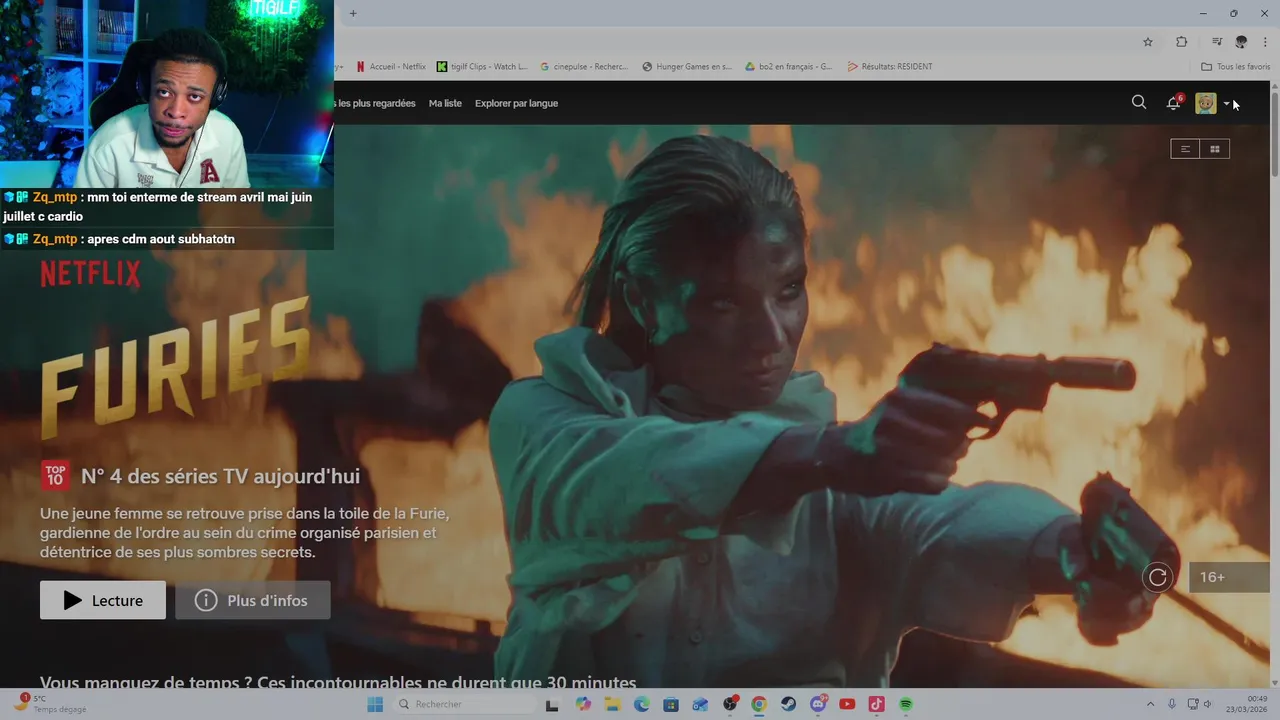Open Plus d'infos for Furies

click(x=253, y=600)
